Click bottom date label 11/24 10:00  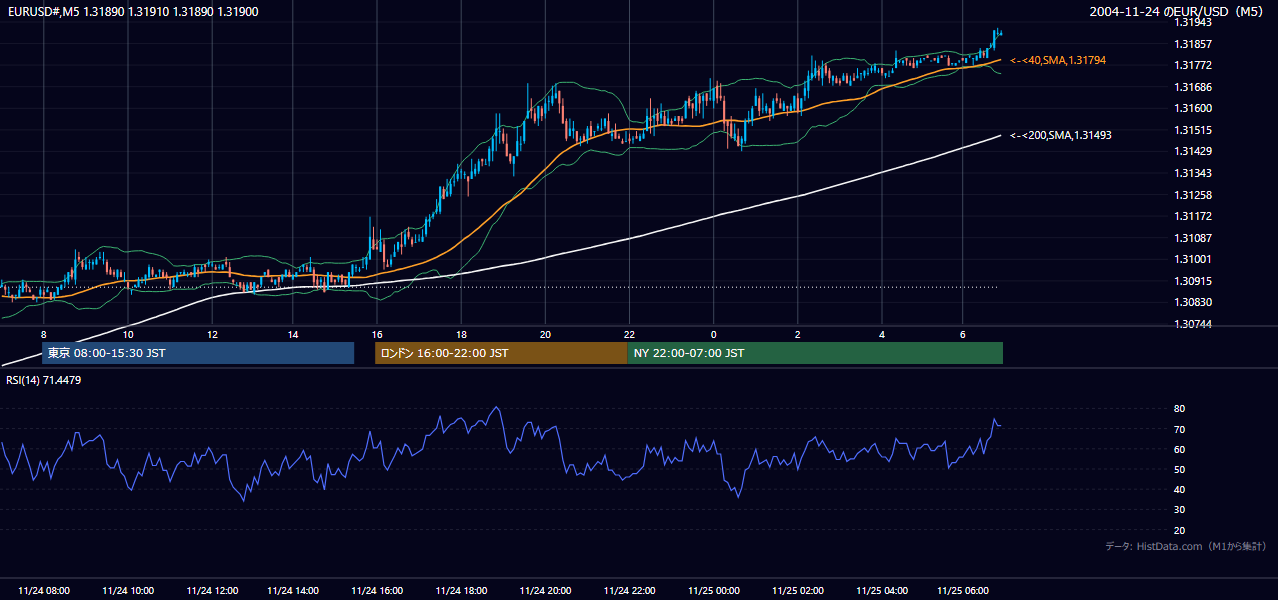click(128, 591)
